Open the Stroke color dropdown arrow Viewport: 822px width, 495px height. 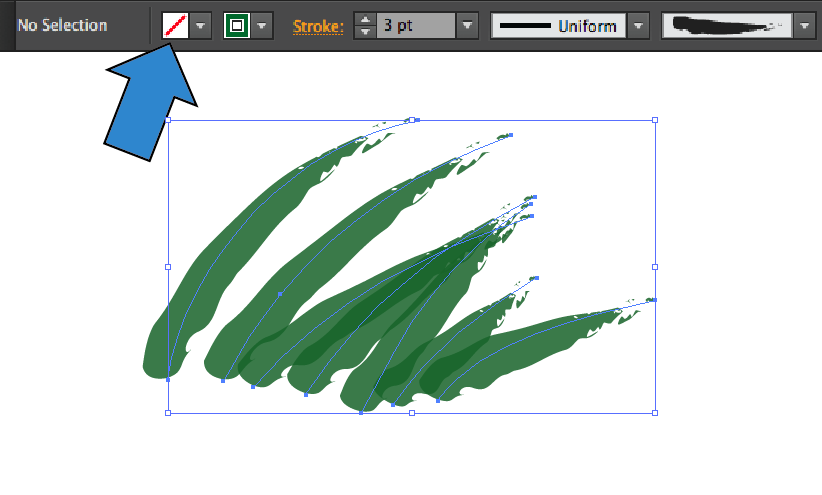pos(262,25)
